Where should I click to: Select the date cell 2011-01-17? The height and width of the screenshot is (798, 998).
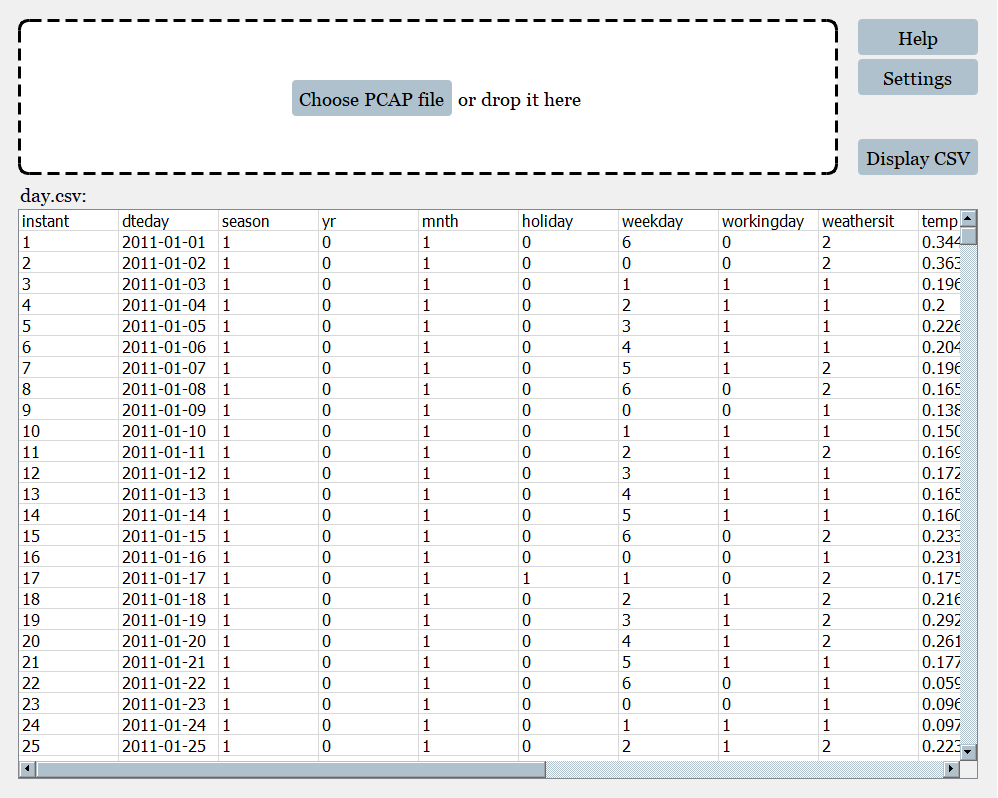163,578
